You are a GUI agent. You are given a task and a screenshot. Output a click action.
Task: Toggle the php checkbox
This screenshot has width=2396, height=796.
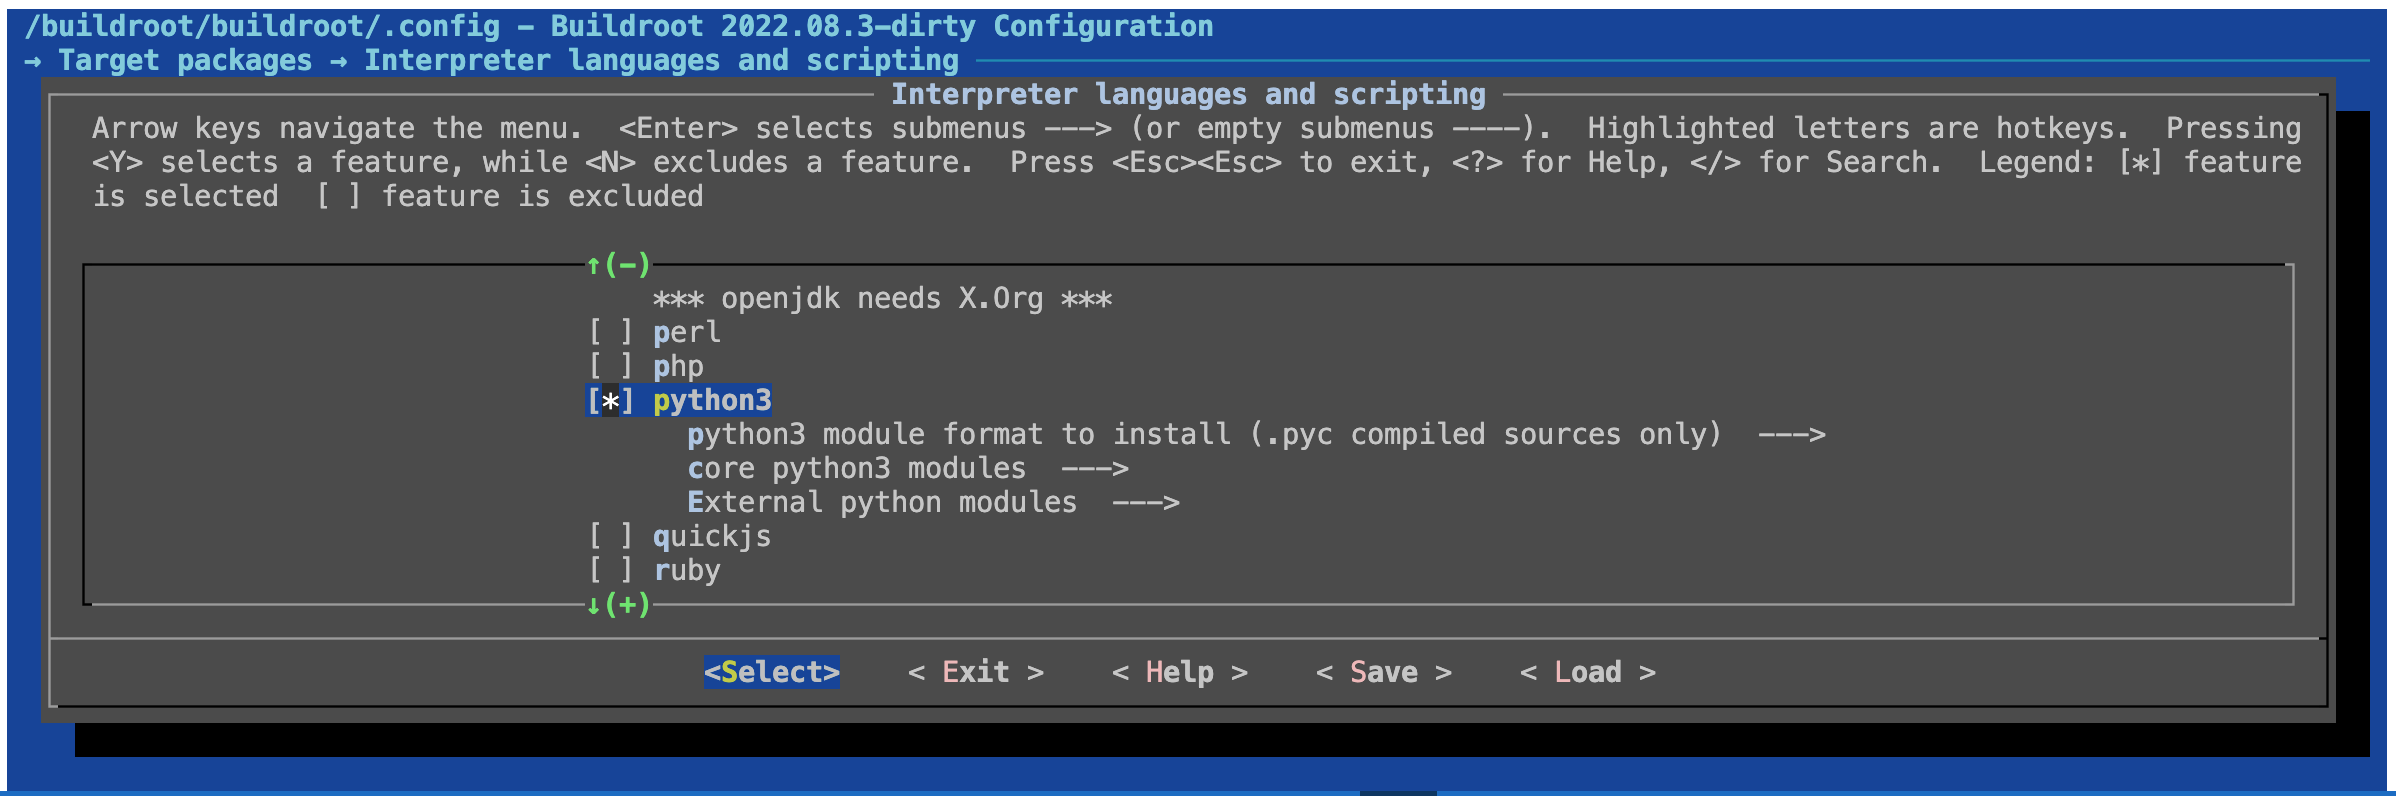[610, 367]
